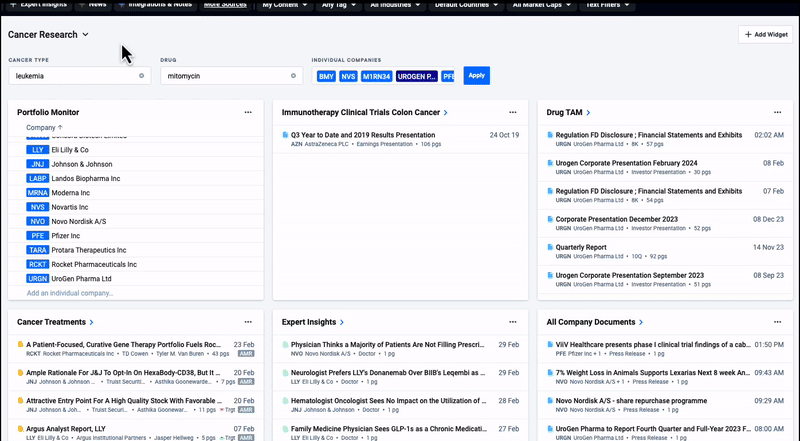Open the Text Filters dropdown

click(x=607, y=5)
